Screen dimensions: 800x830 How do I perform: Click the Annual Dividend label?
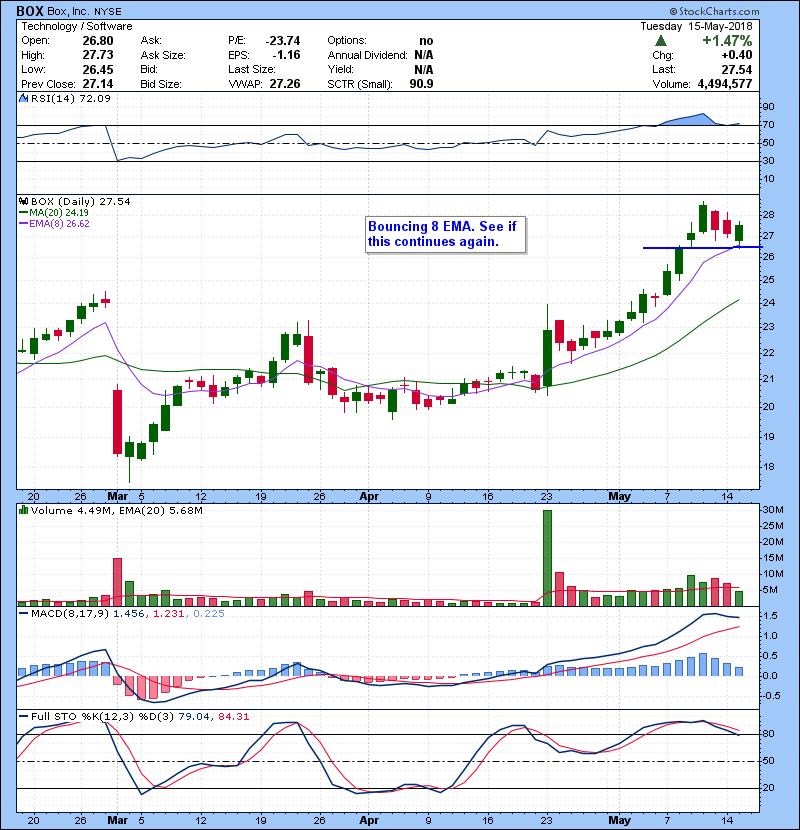coord(367,55)
